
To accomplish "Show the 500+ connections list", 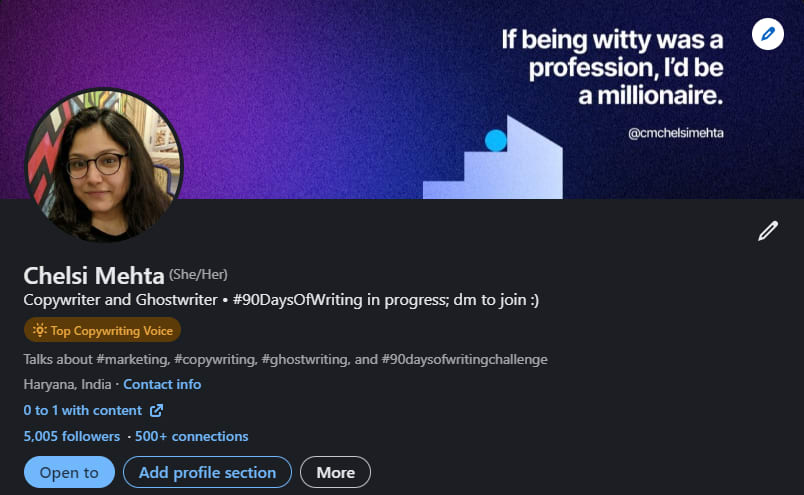I will pos(191,436).
